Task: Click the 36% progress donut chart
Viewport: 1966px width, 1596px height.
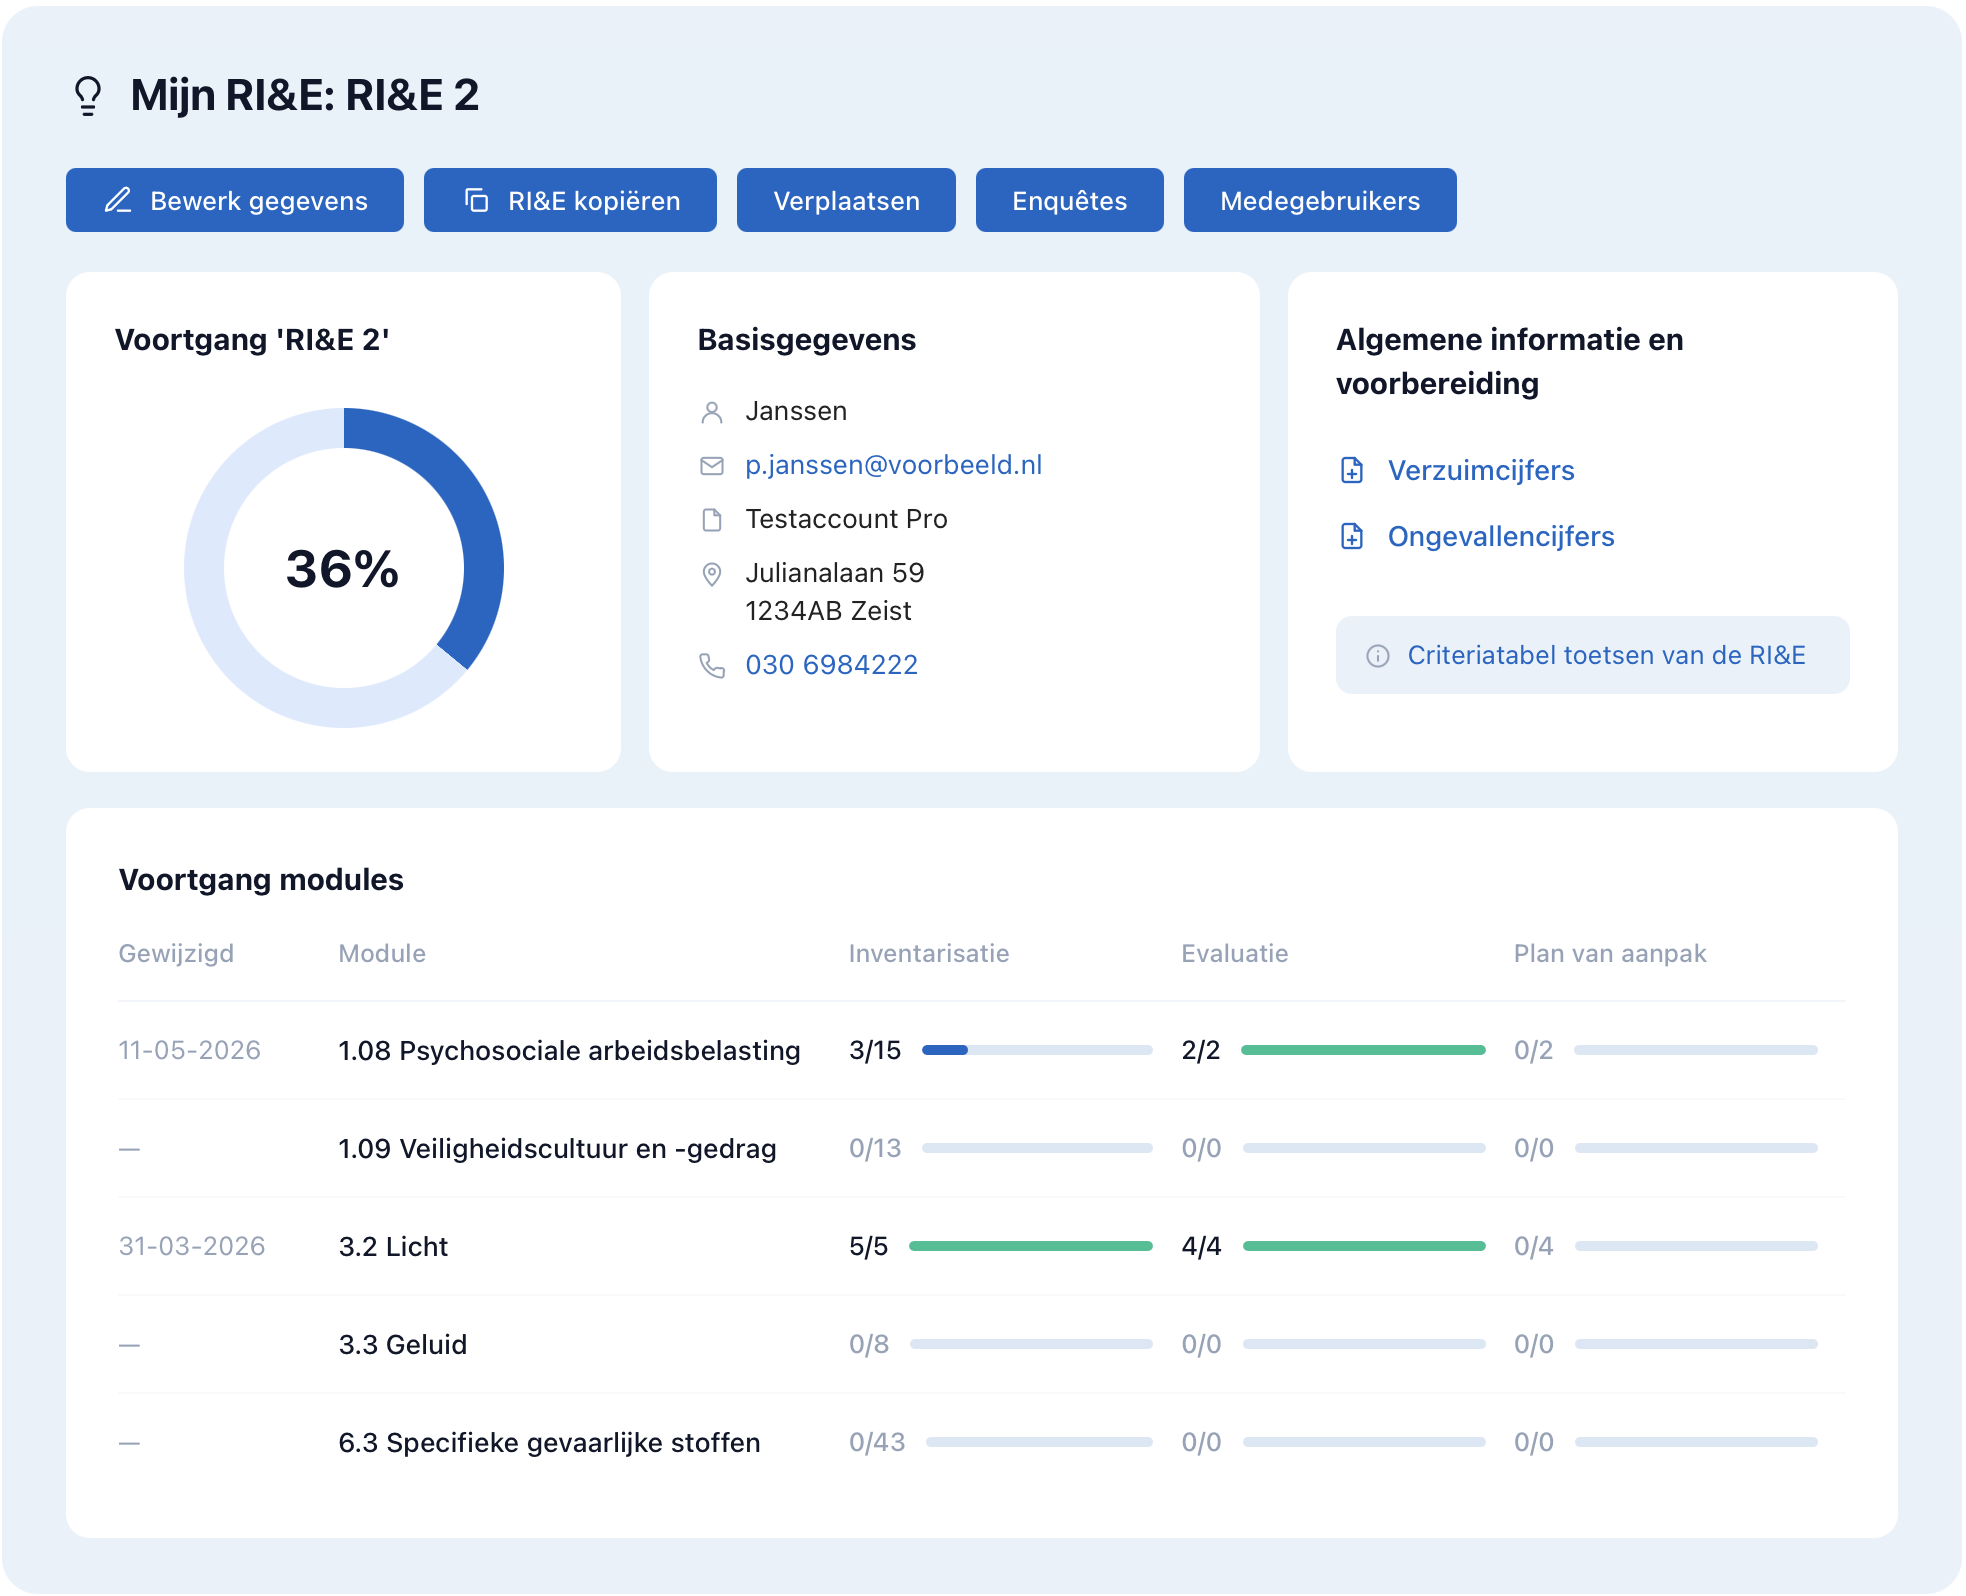Action: coord(344,568)
